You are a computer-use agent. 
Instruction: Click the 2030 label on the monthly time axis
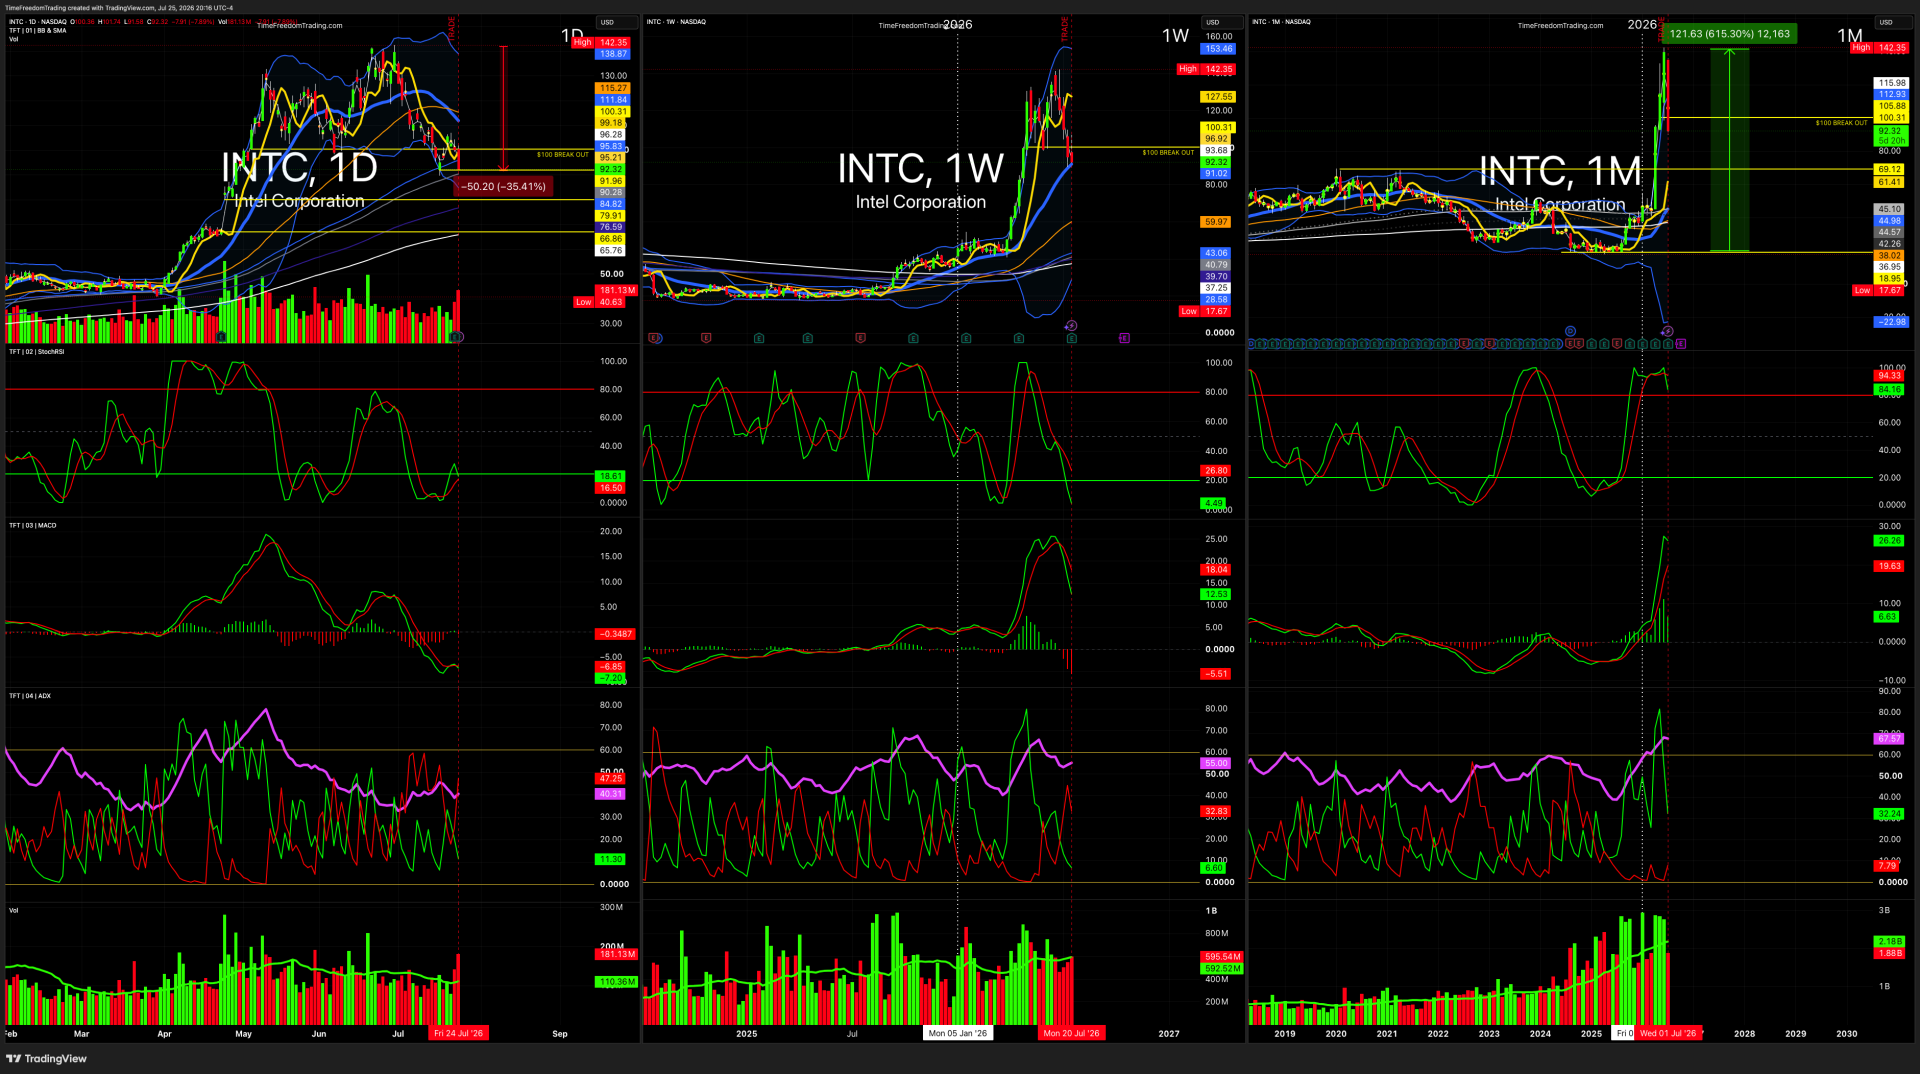(x=1847, y=1034)
